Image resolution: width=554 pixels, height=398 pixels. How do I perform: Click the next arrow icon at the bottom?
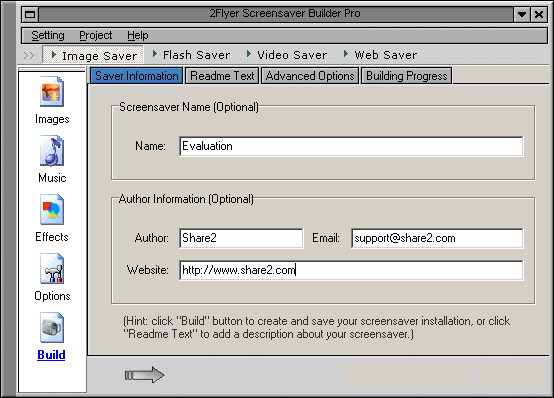pos(145,375)
